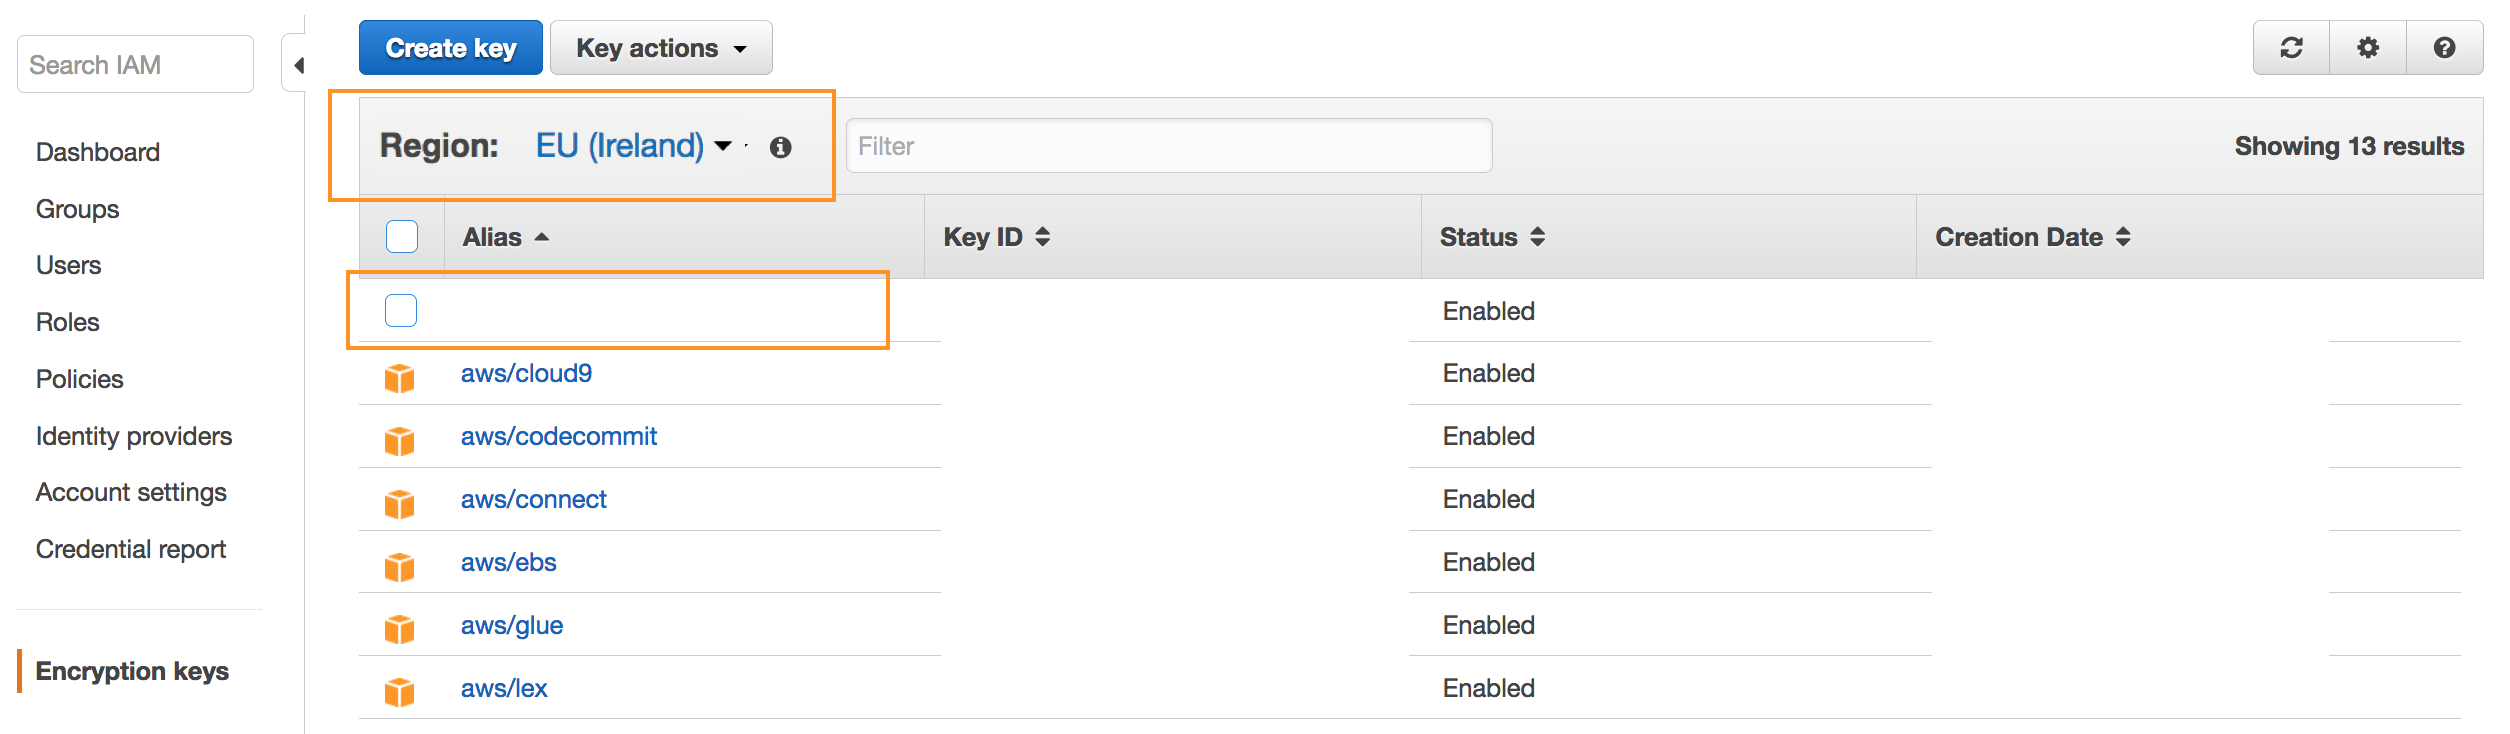The height and width of the screenshot is (734, 2510).
Task: Click the orange key icon for aws/glue
Action: (400, 629)
